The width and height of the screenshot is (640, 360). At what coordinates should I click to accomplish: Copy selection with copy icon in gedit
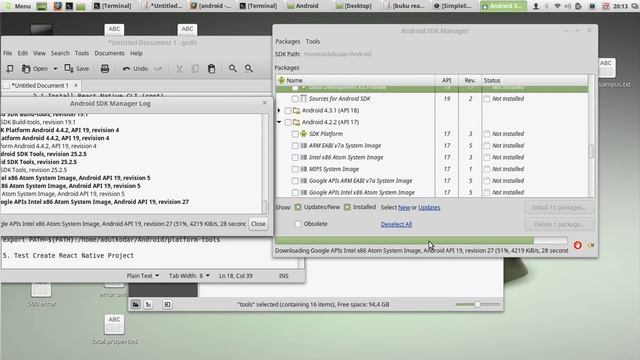click(195, 69)
